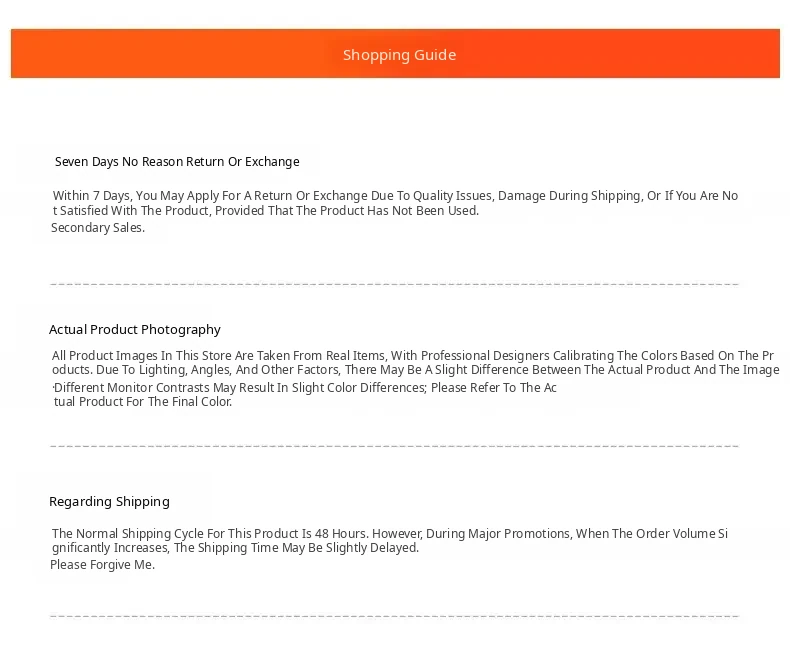Click the 't Satisfied With The Product' line
Viewport: 790px width, 672px height.
(266, 211)
